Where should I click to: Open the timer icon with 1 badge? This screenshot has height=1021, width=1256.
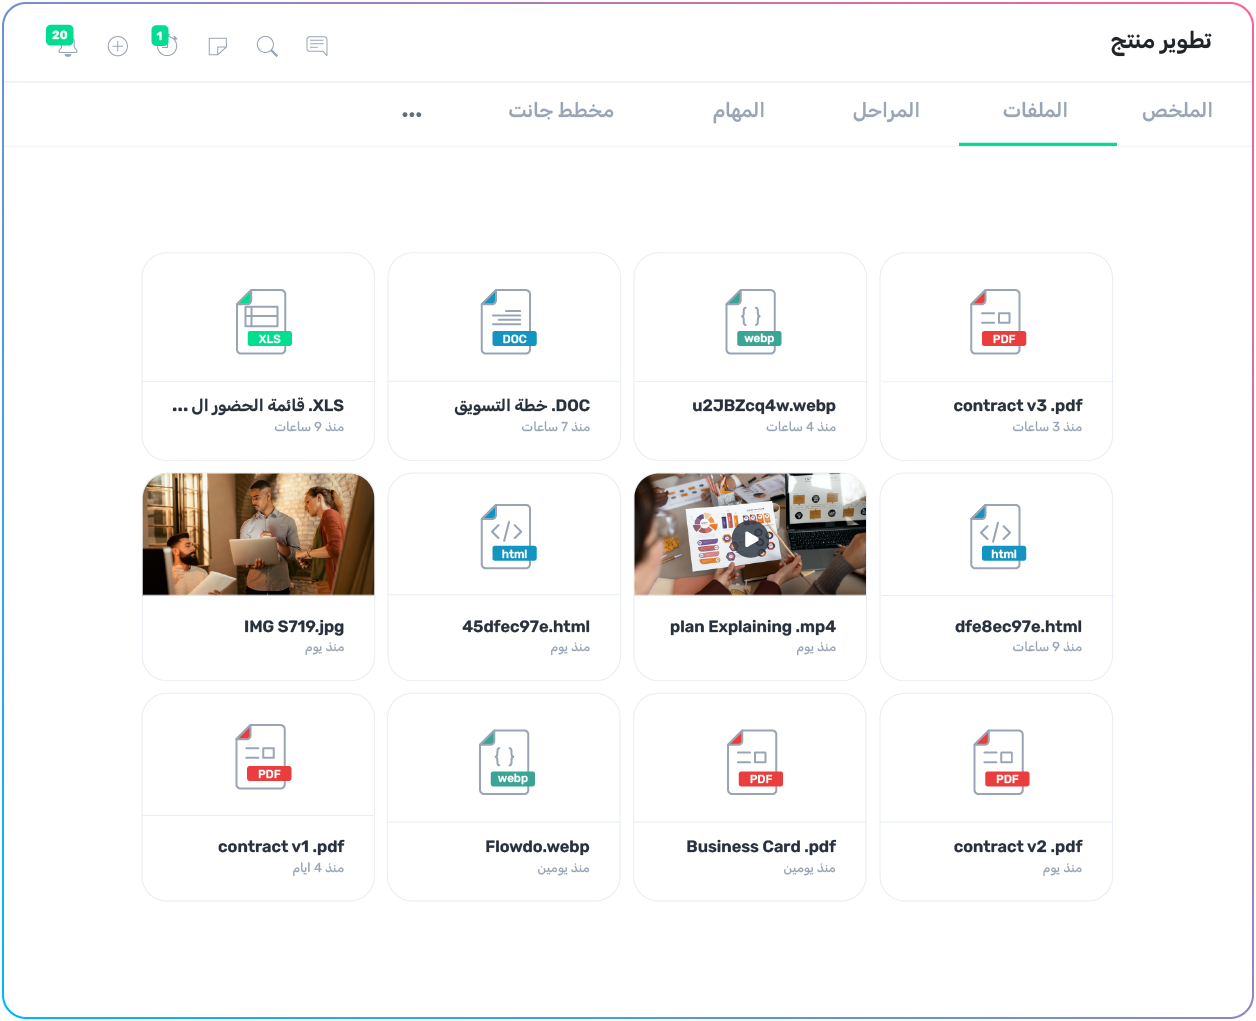click(167, 46)
